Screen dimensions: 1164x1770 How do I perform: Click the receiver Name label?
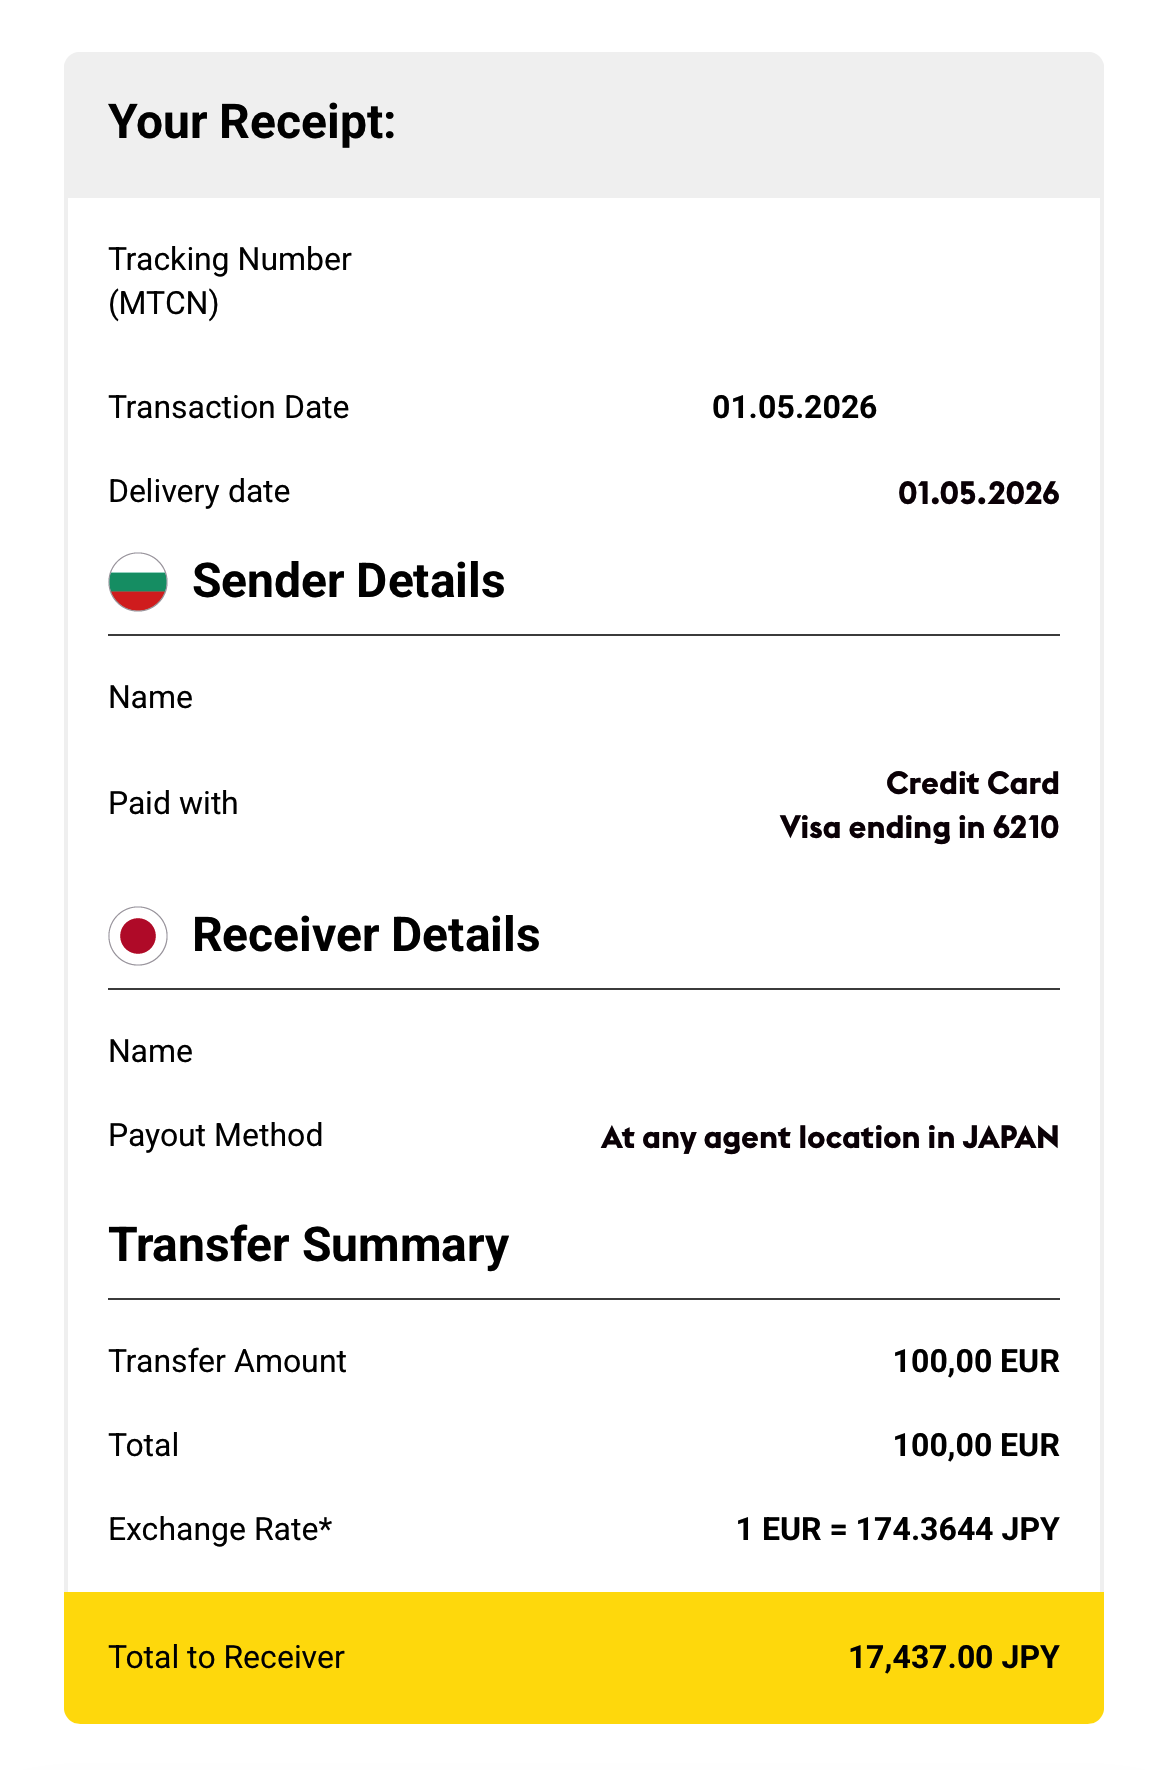point(150,1051)
